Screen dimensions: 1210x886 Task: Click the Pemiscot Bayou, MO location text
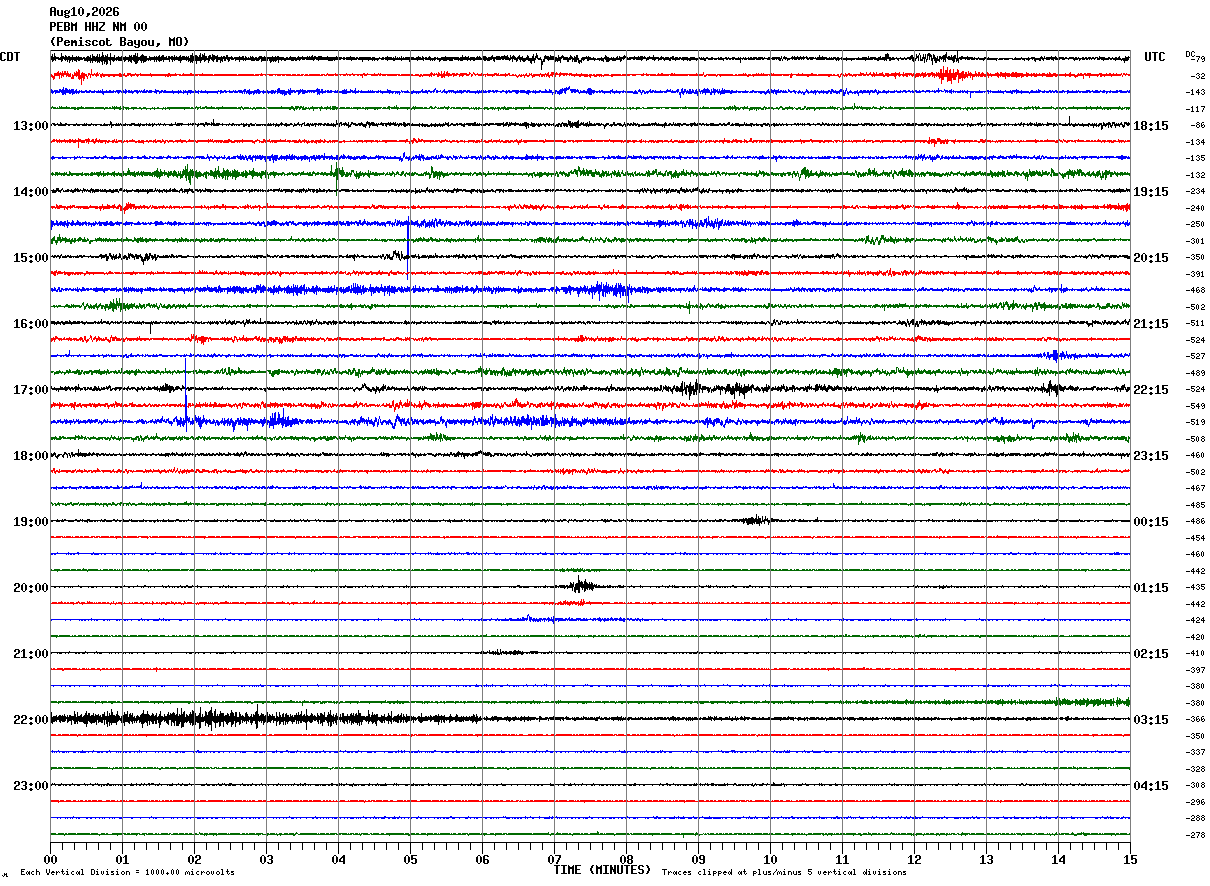(119, 42)
